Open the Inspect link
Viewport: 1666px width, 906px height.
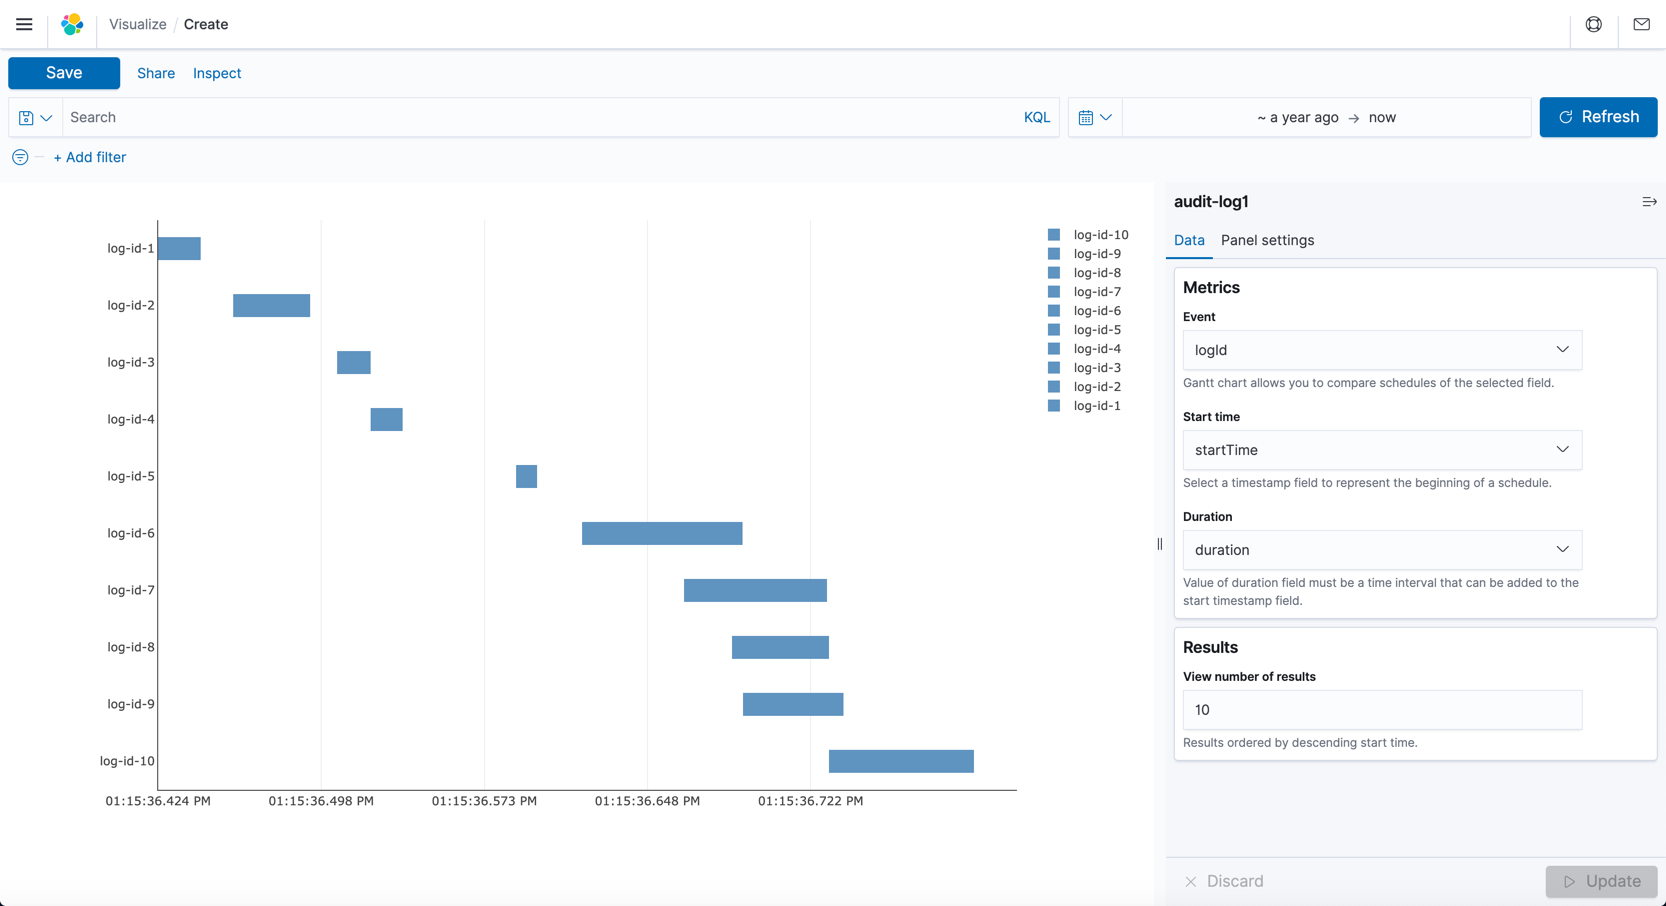pos(217,72)
